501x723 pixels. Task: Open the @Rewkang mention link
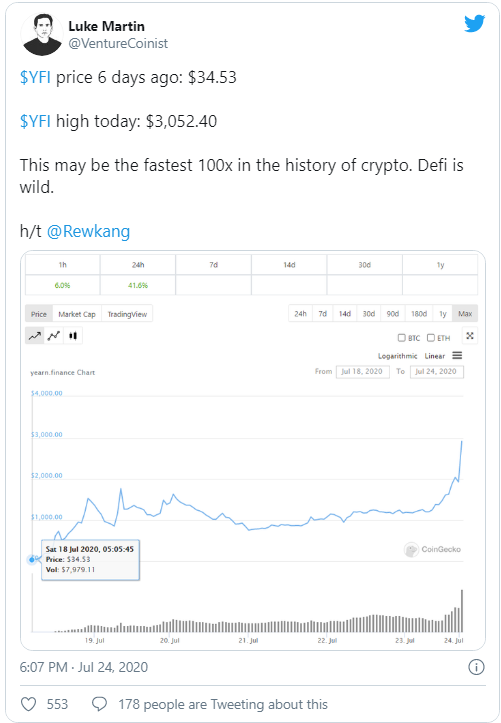point(88,231)
